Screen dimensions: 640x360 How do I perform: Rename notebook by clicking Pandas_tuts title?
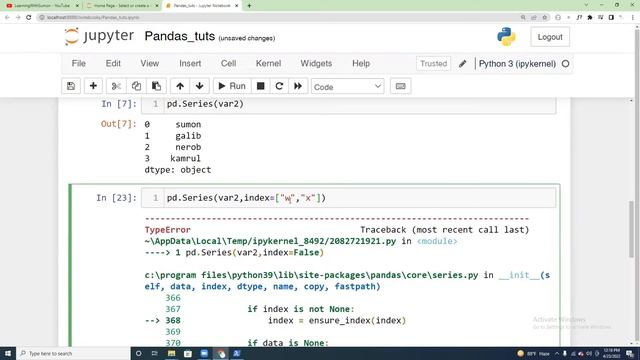click(180, 36)
